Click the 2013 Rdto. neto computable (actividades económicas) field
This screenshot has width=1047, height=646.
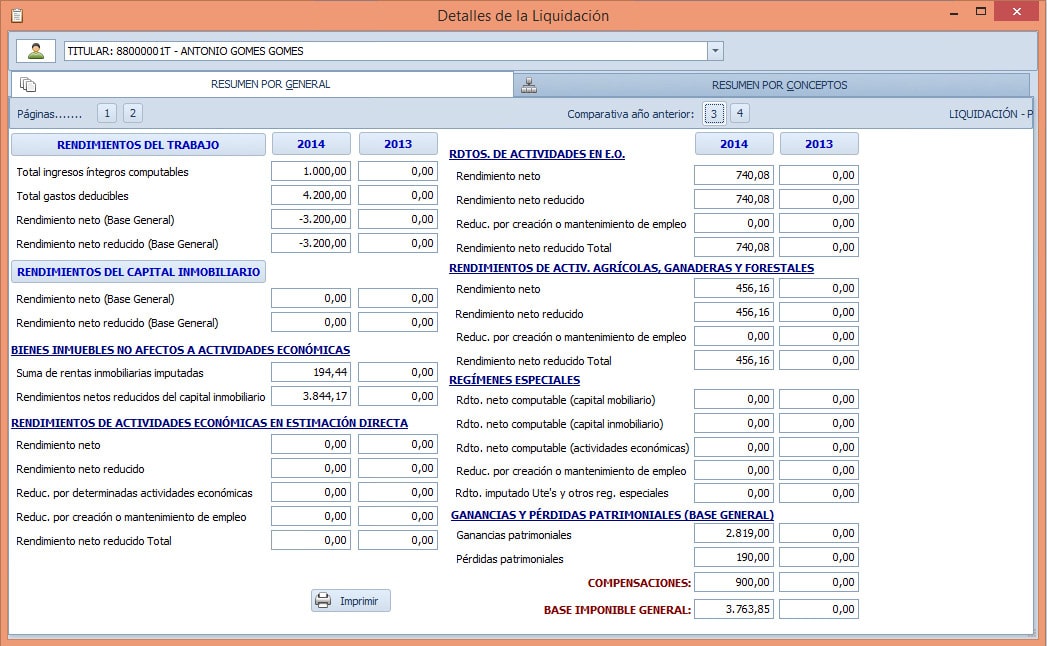(x=819, y=448)
